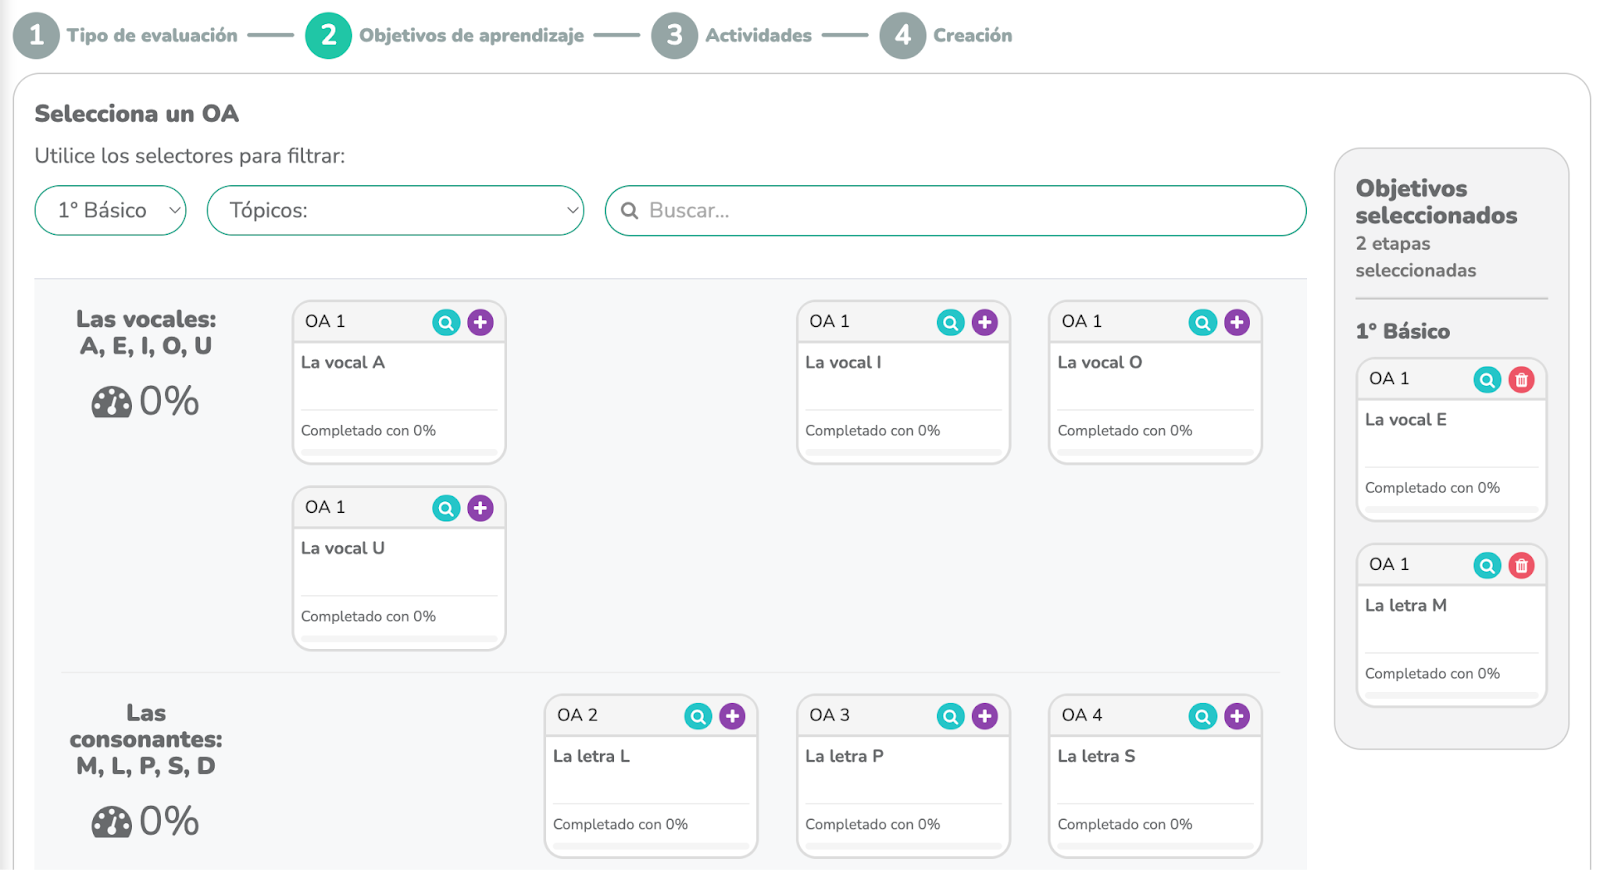
Task: Click the La vocal A card title
Action: pyautogui.click(x=343, y=363)
